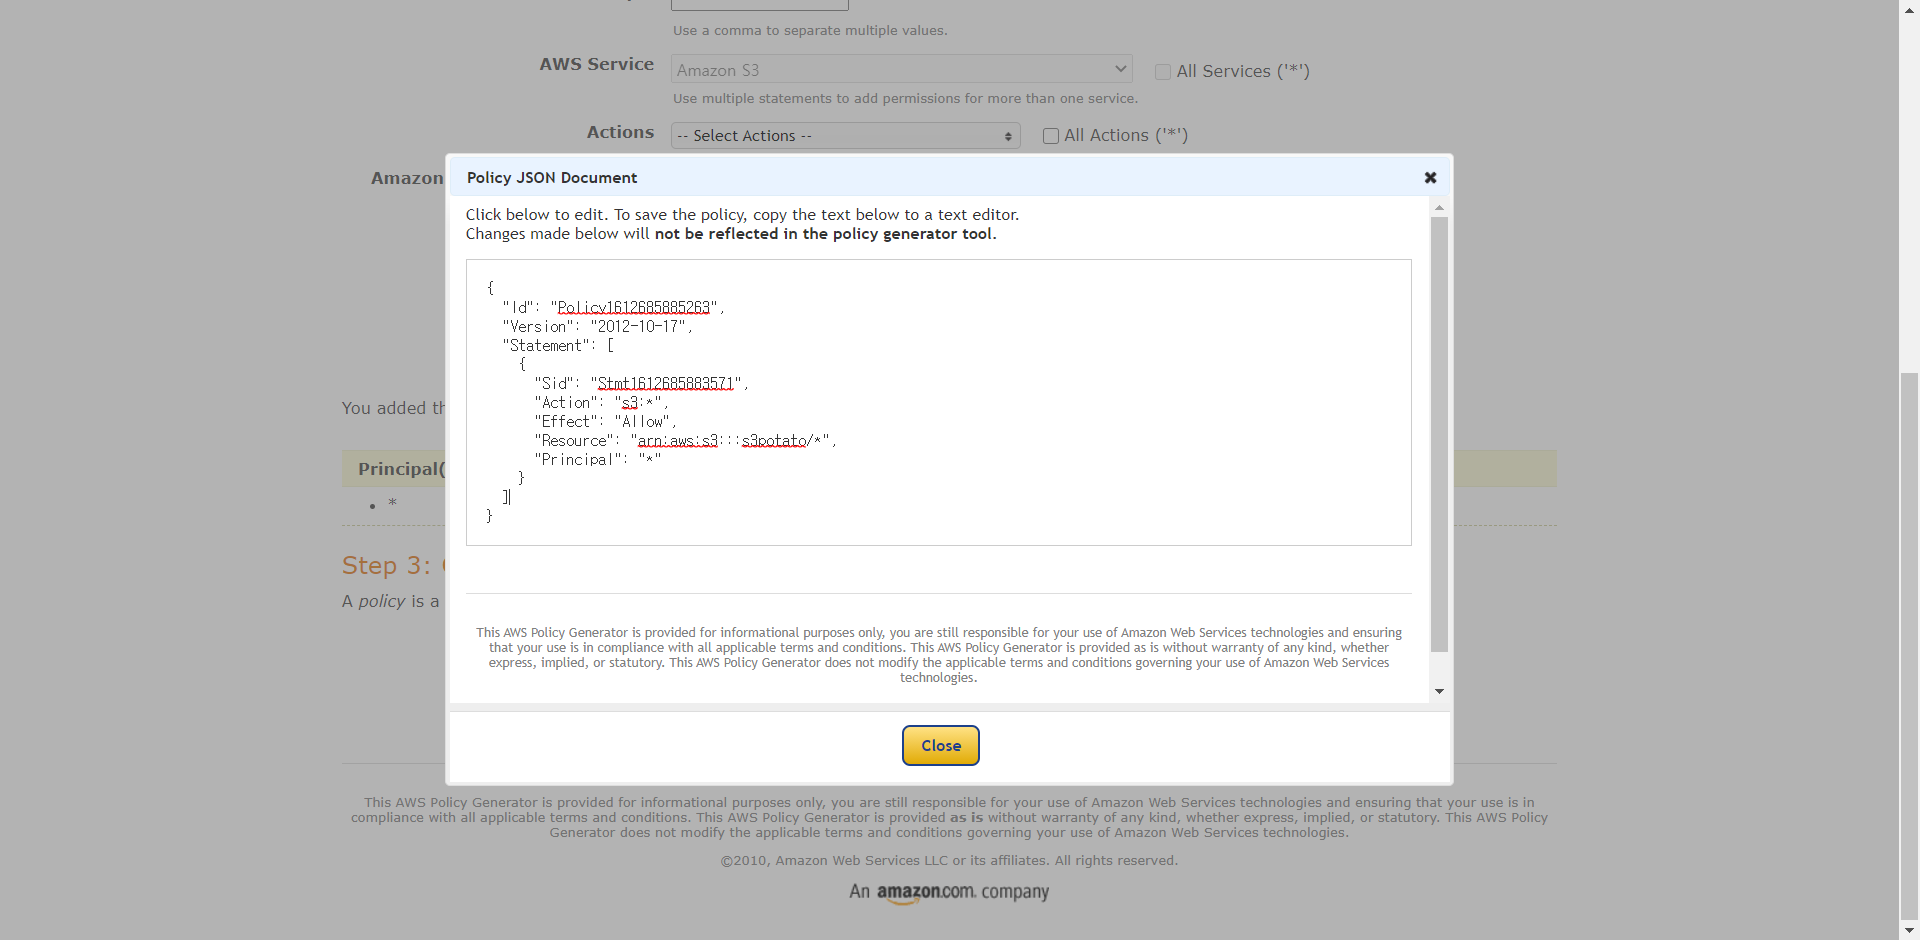Click the Policy JSON Document title text
Image resolution: width=1920 pixels, height=940 pixels.
click(552, 177)
